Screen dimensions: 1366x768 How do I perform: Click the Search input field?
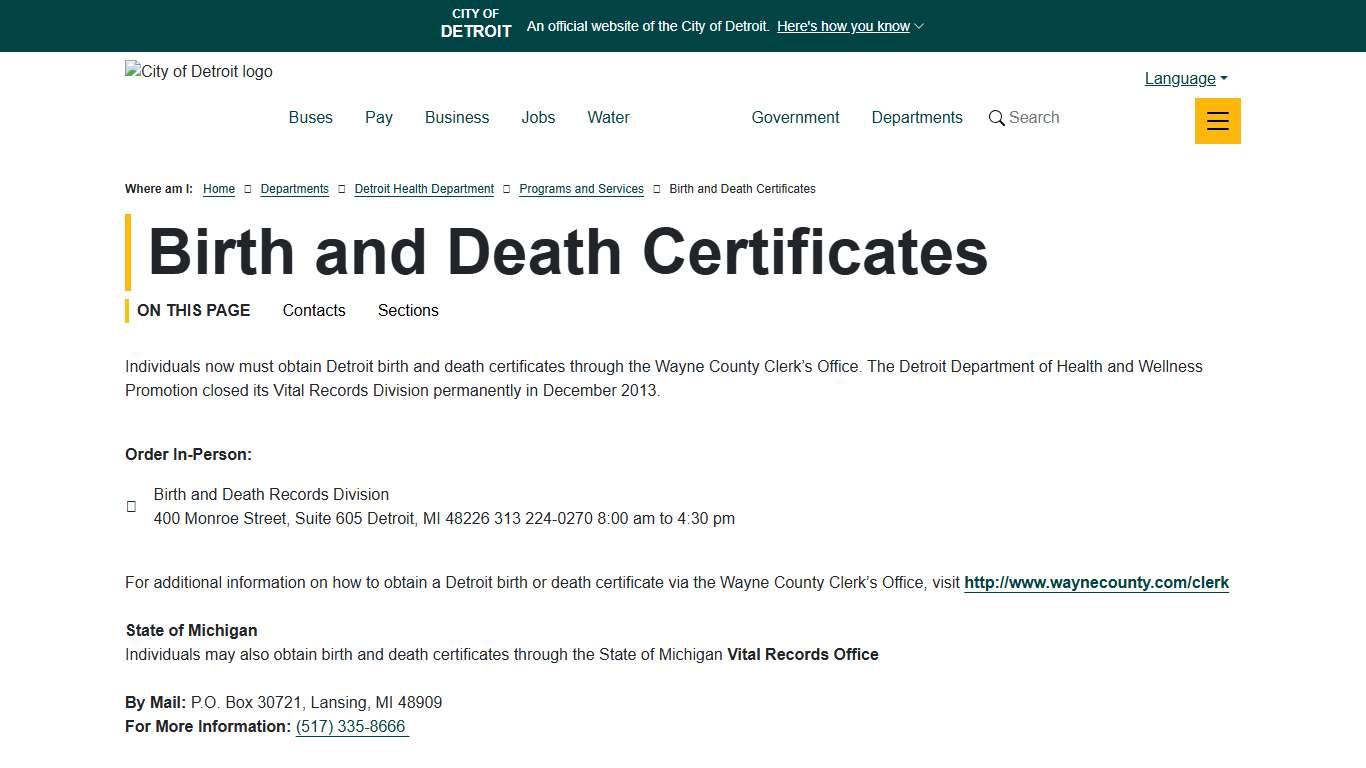[x=1034, y=117]
